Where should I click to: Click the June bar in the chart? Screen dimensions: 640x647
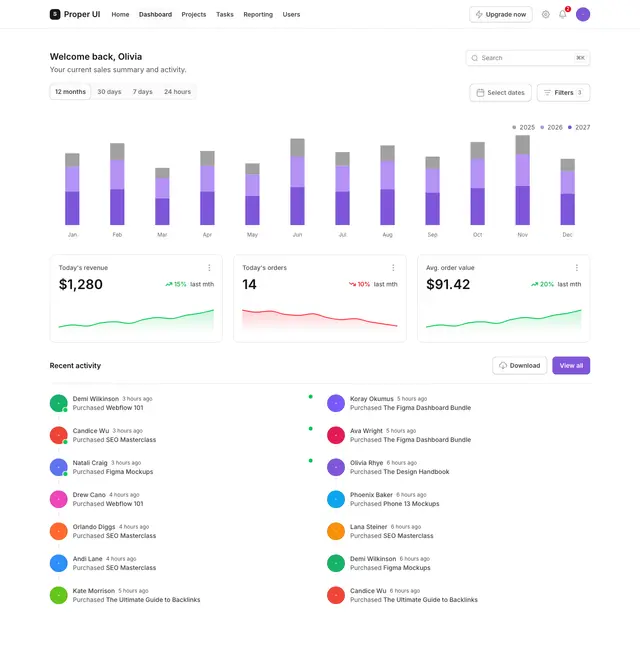297,182
